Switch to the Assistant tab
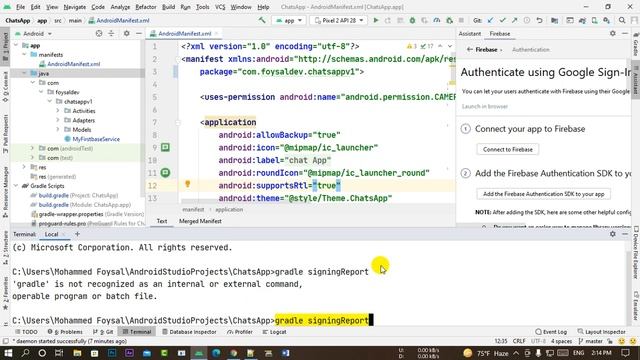Image resolution: width=640 pixels, height=360 pixels. pyautogui.click(x=469, y=33)
